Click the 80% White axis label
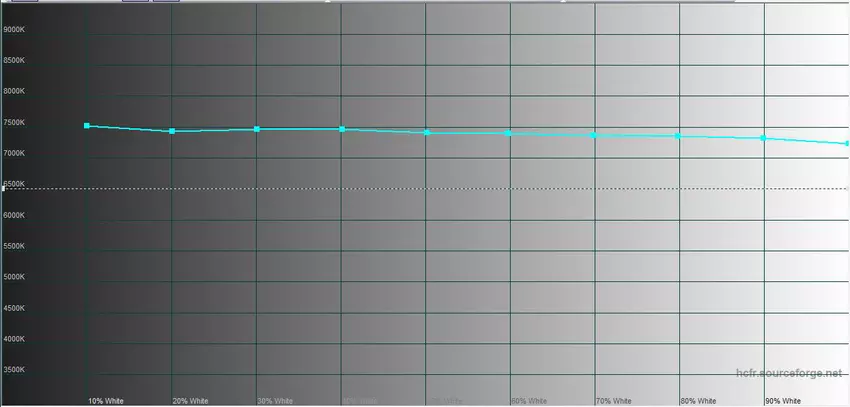850x407 pixels. [698, 400]
